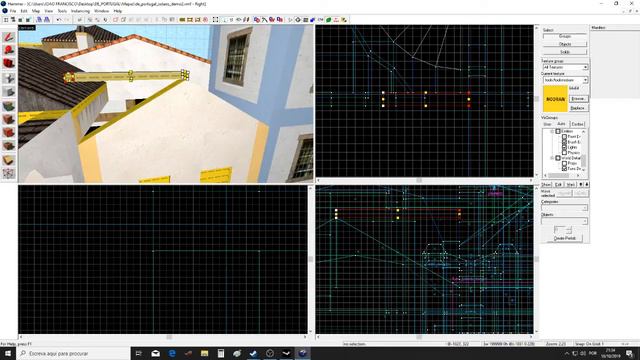The height and width of the screenshot is (360, 640).
Task: Toggle select-by-handles icon
Action: pos(216,20)
